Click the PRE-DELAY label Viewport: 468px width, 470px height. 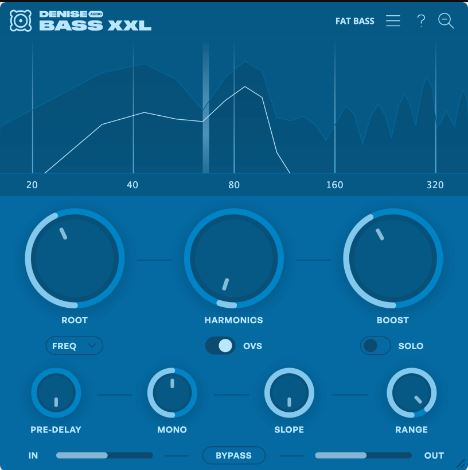tap(56, 429)
